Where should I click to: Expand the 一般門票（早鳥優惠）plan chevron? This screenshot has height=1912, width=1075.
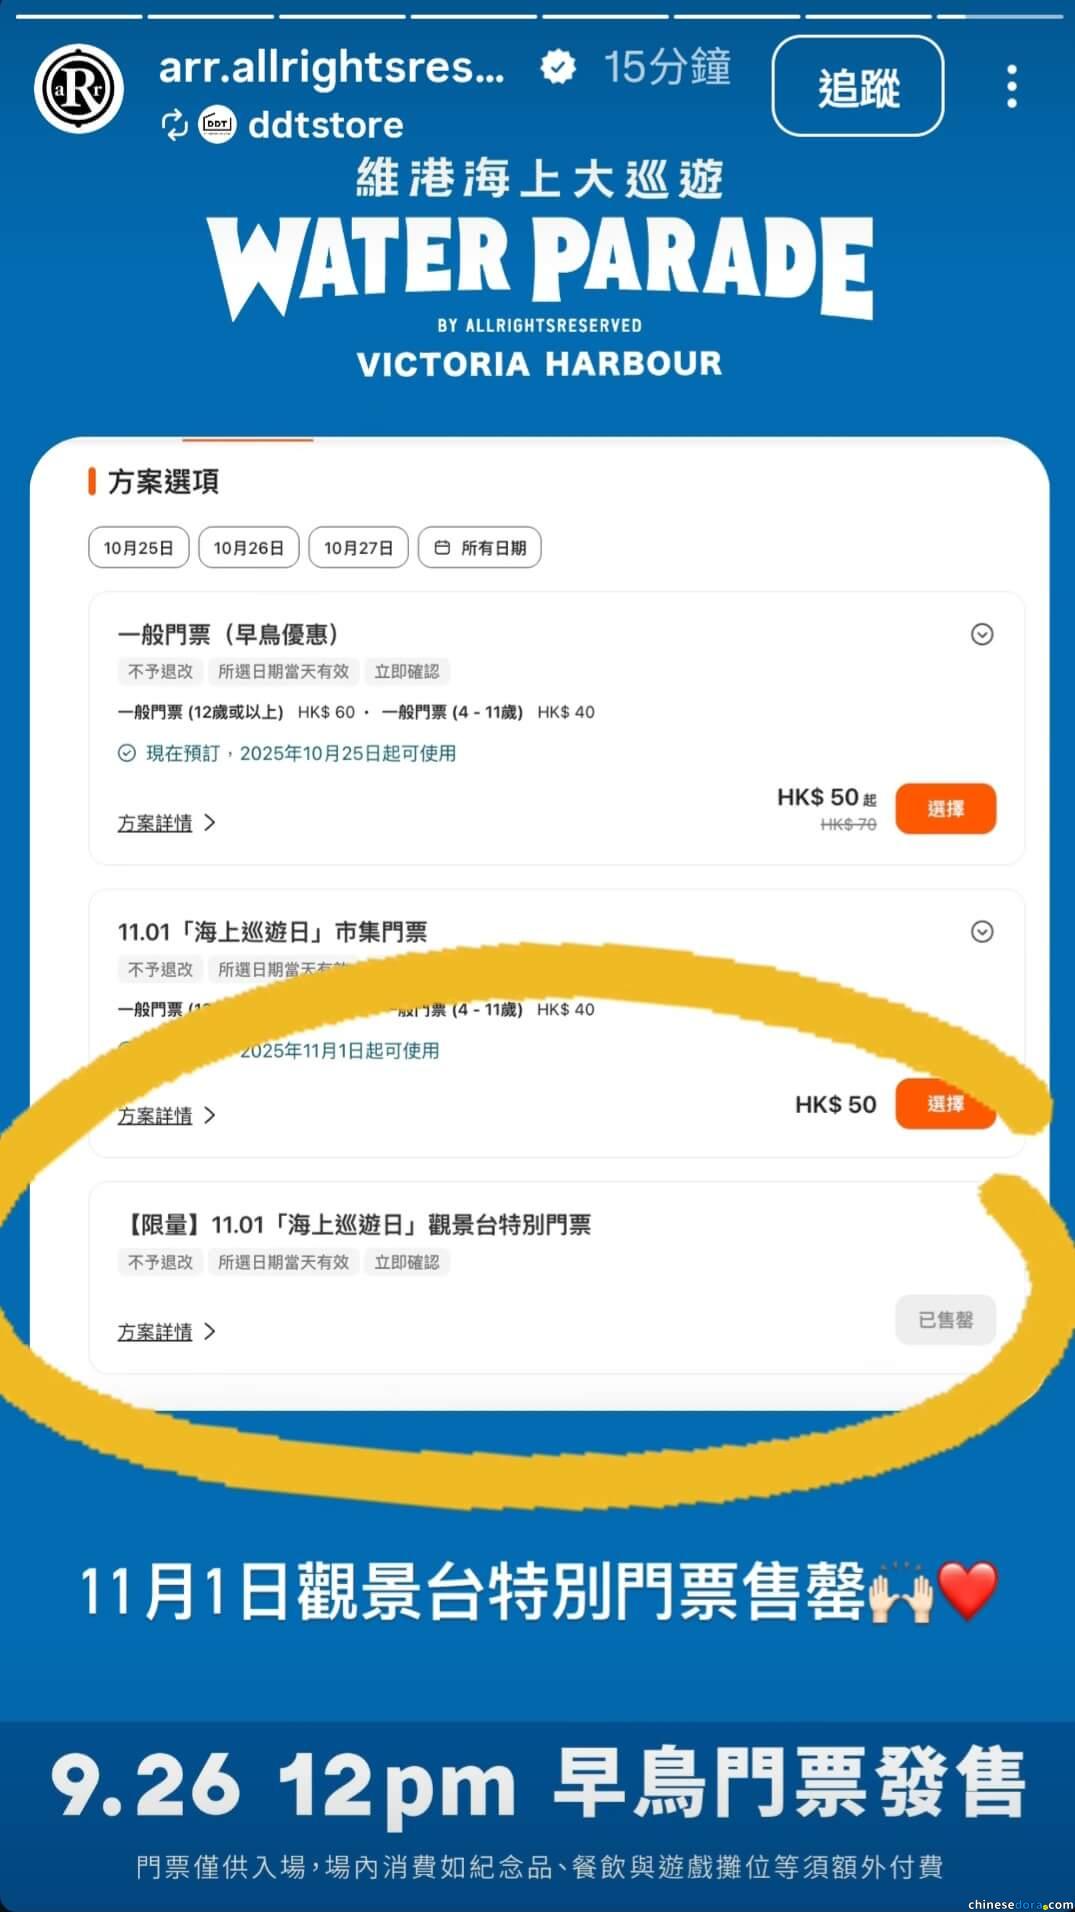click(982, 634)
